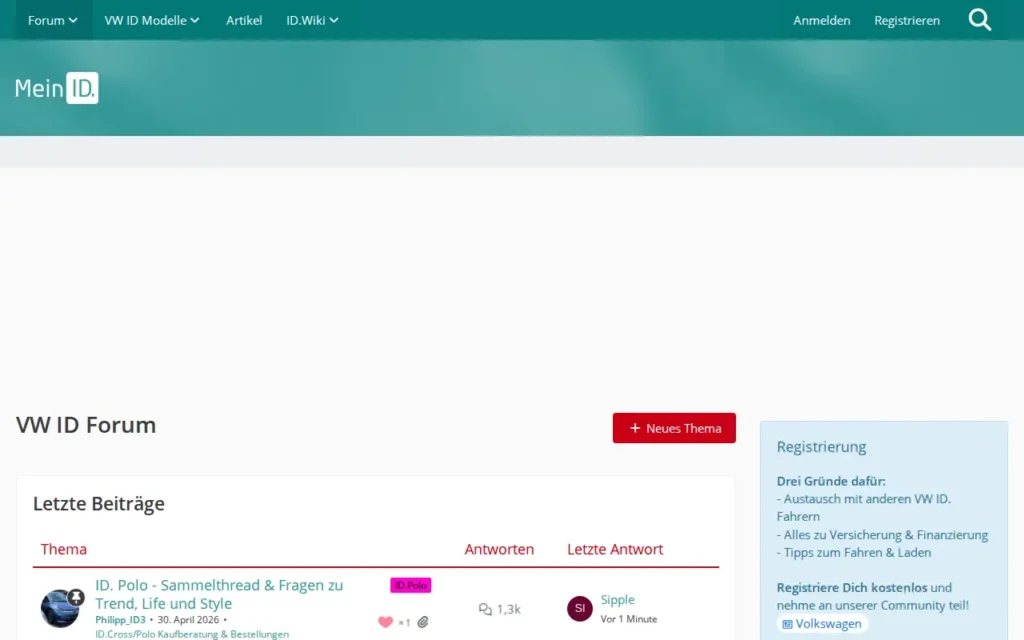Click the 1,3k reply count
The width and height of the screenshot is (1024, 640).
click(x=508, y=609)
